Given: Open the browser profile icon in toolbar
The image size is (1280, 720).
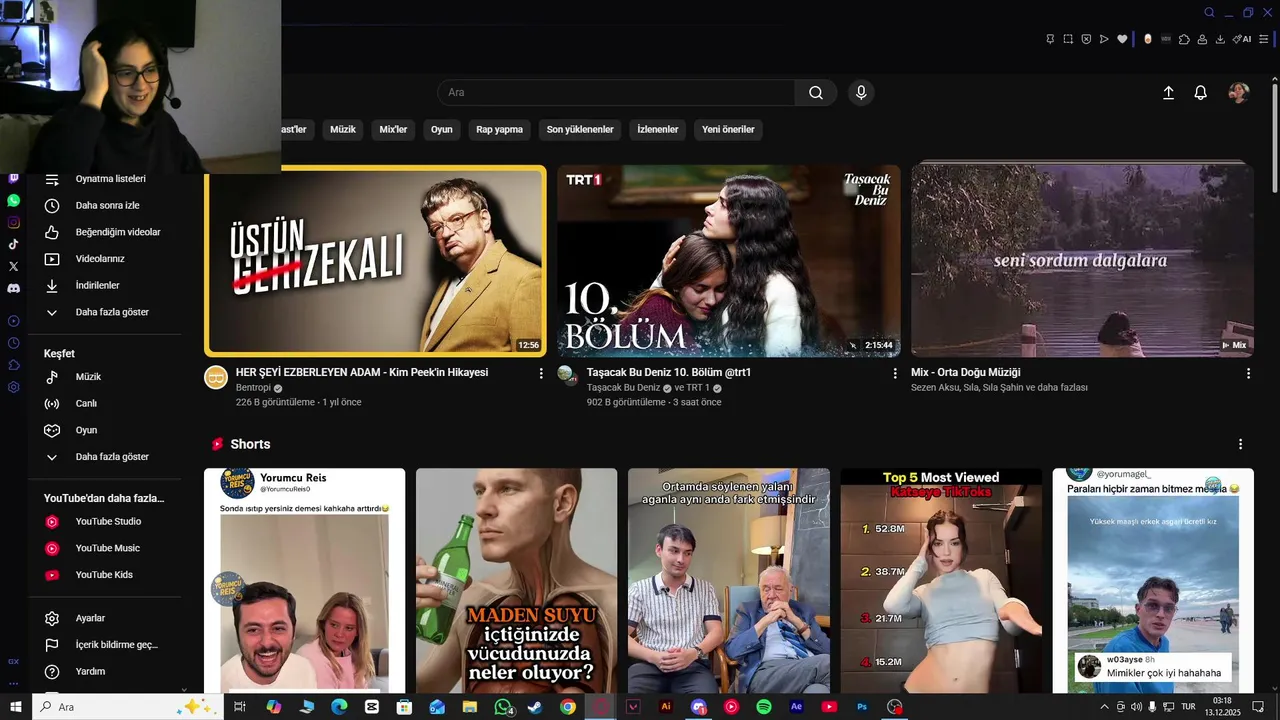Looking at the screenshot, I should (1202, 39).
